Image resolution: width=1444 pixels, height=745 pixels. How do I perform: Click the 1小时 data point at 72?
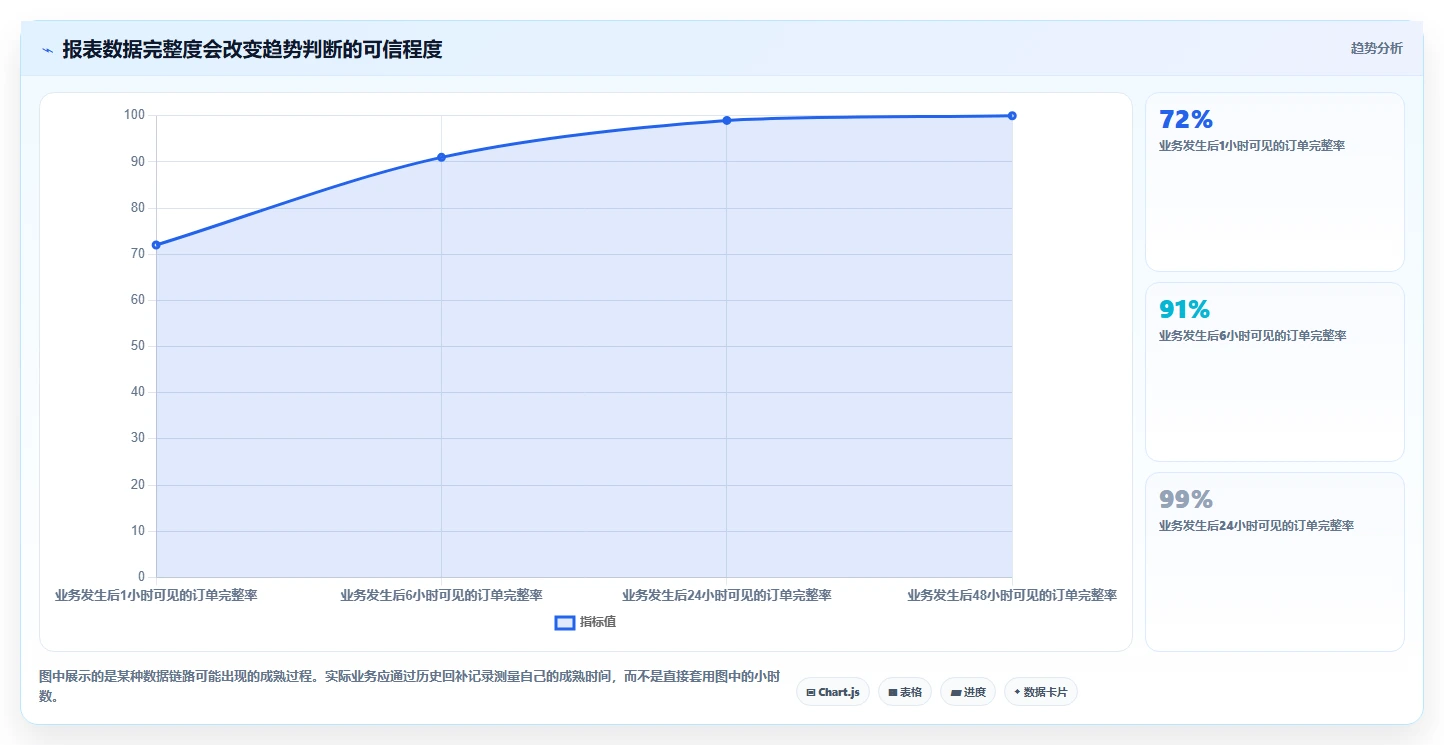pyautogui.click(x=156, y=245)
